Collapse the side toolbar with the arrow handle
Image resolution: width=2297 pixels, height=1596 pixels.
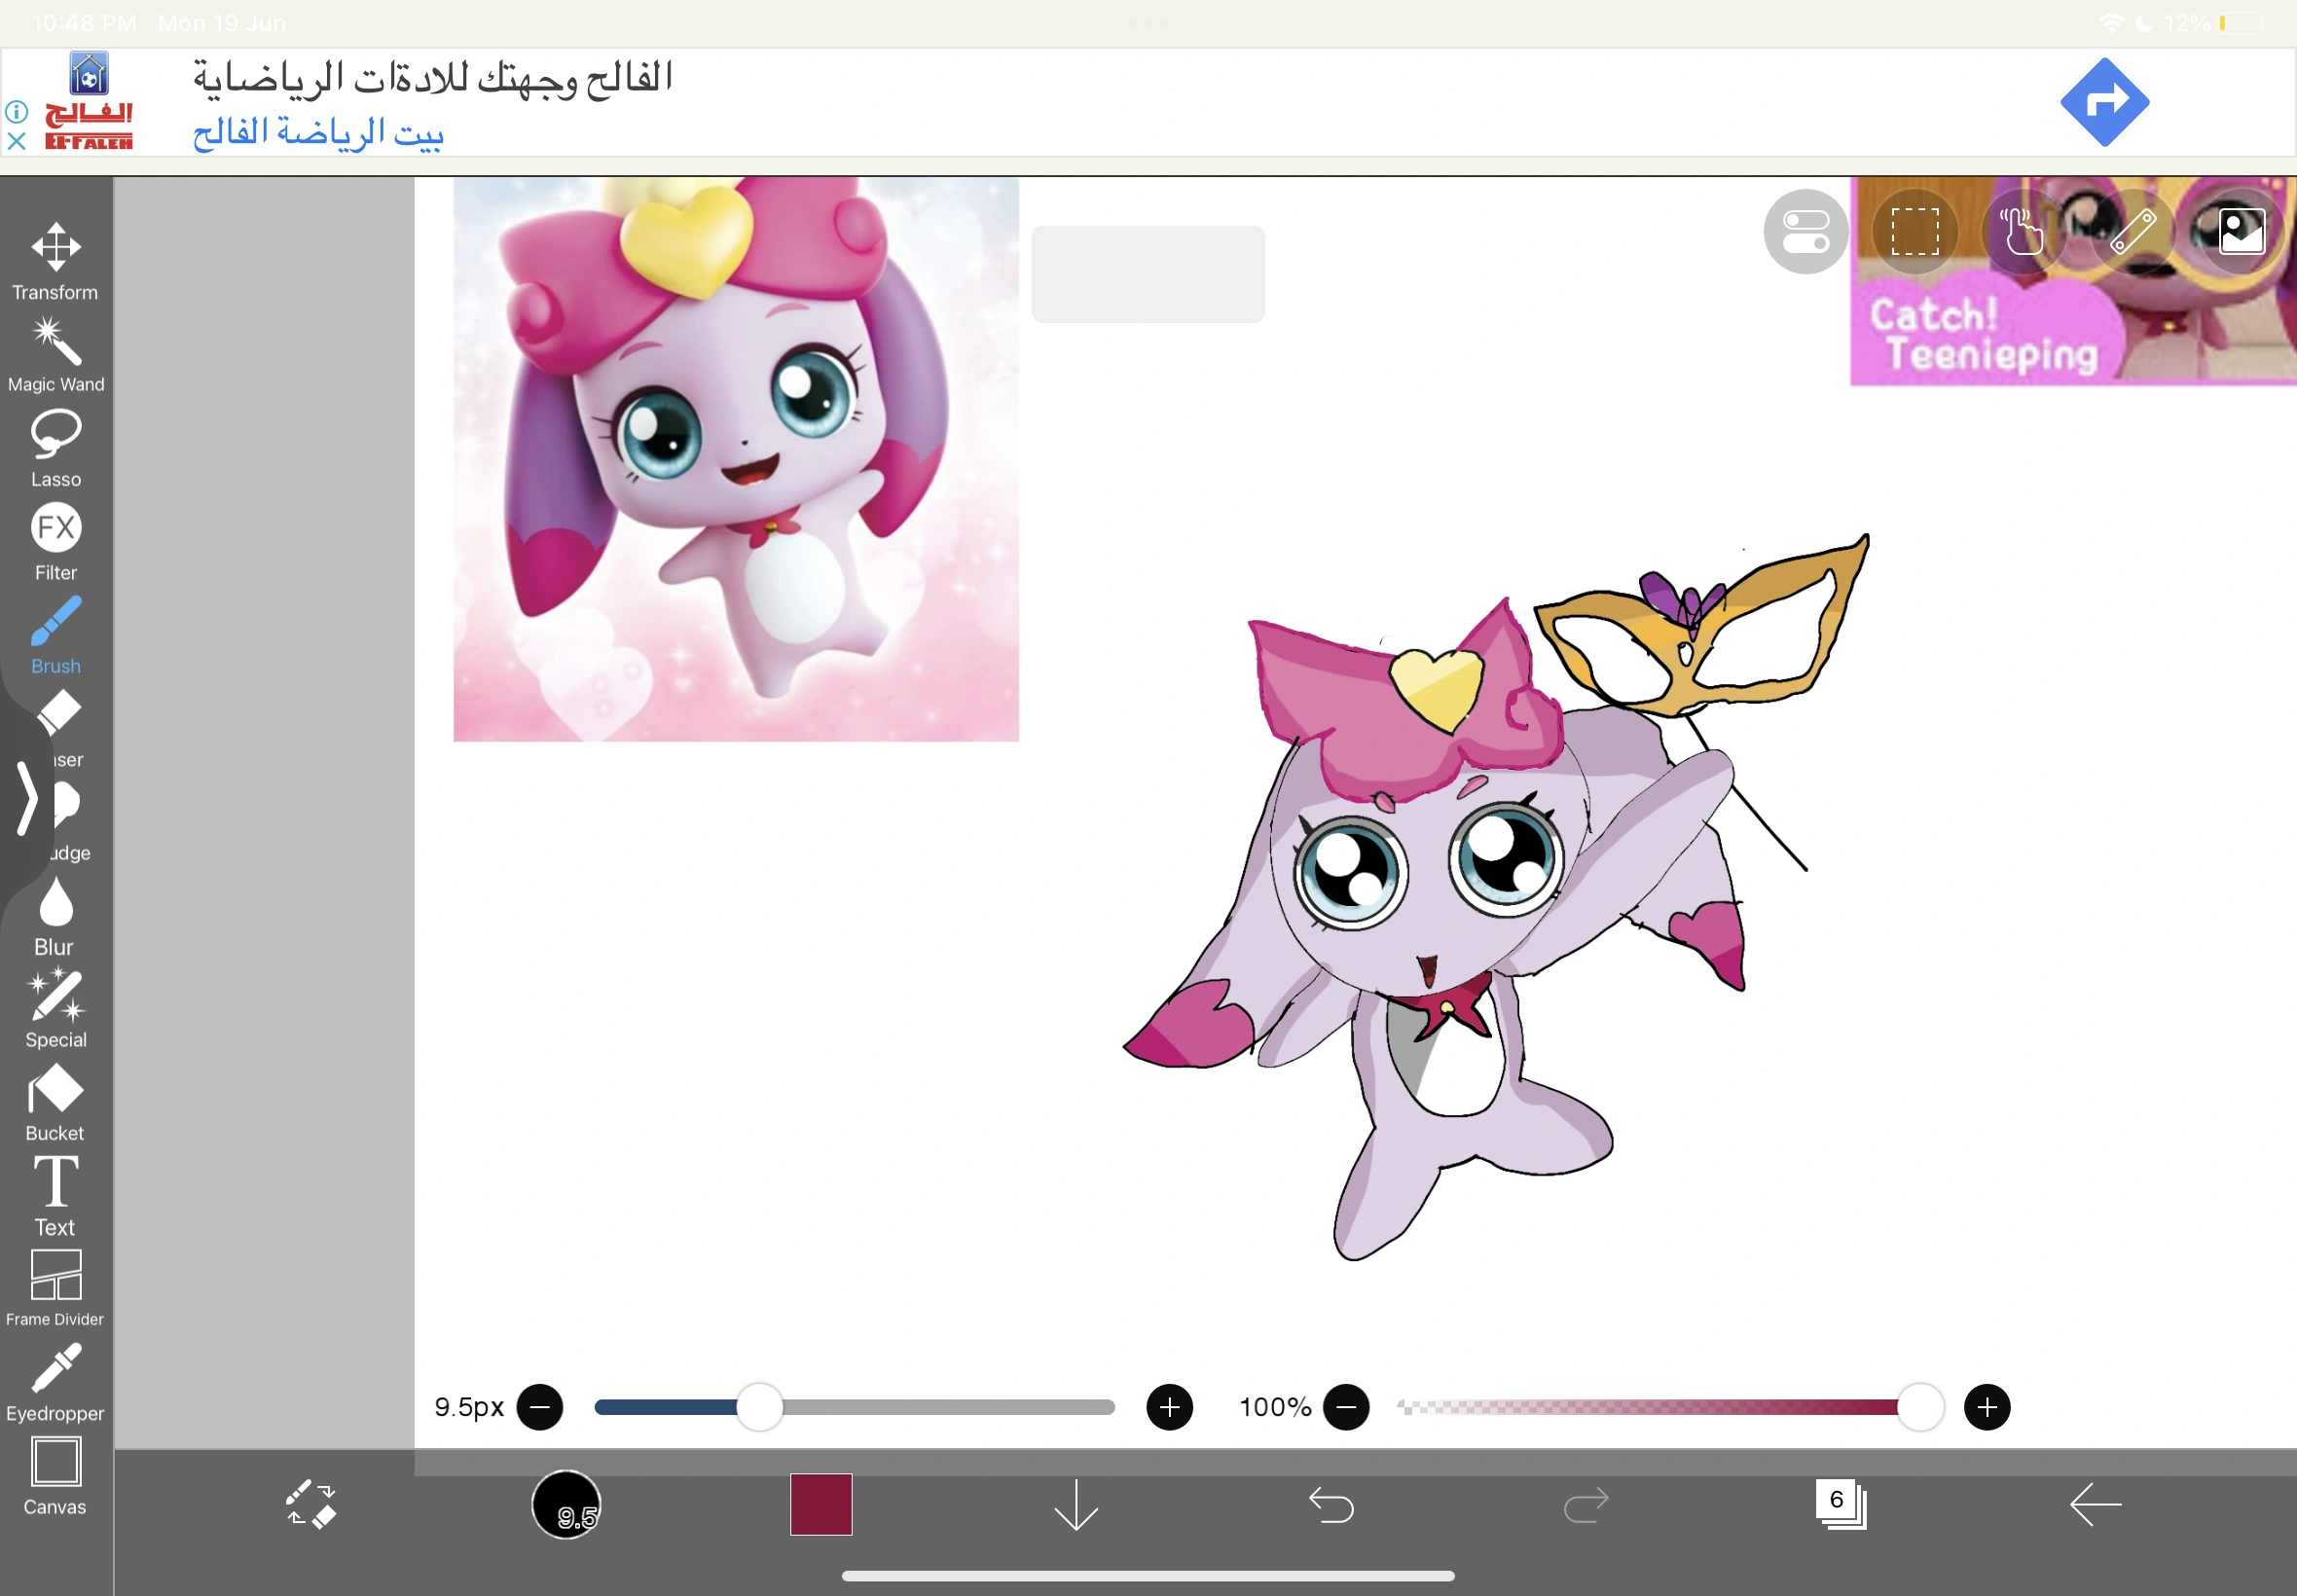(27, 799)
